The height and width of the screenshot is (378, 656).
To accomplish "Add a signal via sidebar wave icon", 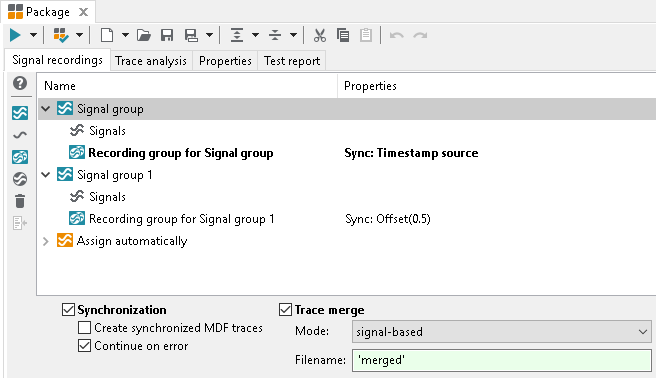I will (x=20, y=135).
